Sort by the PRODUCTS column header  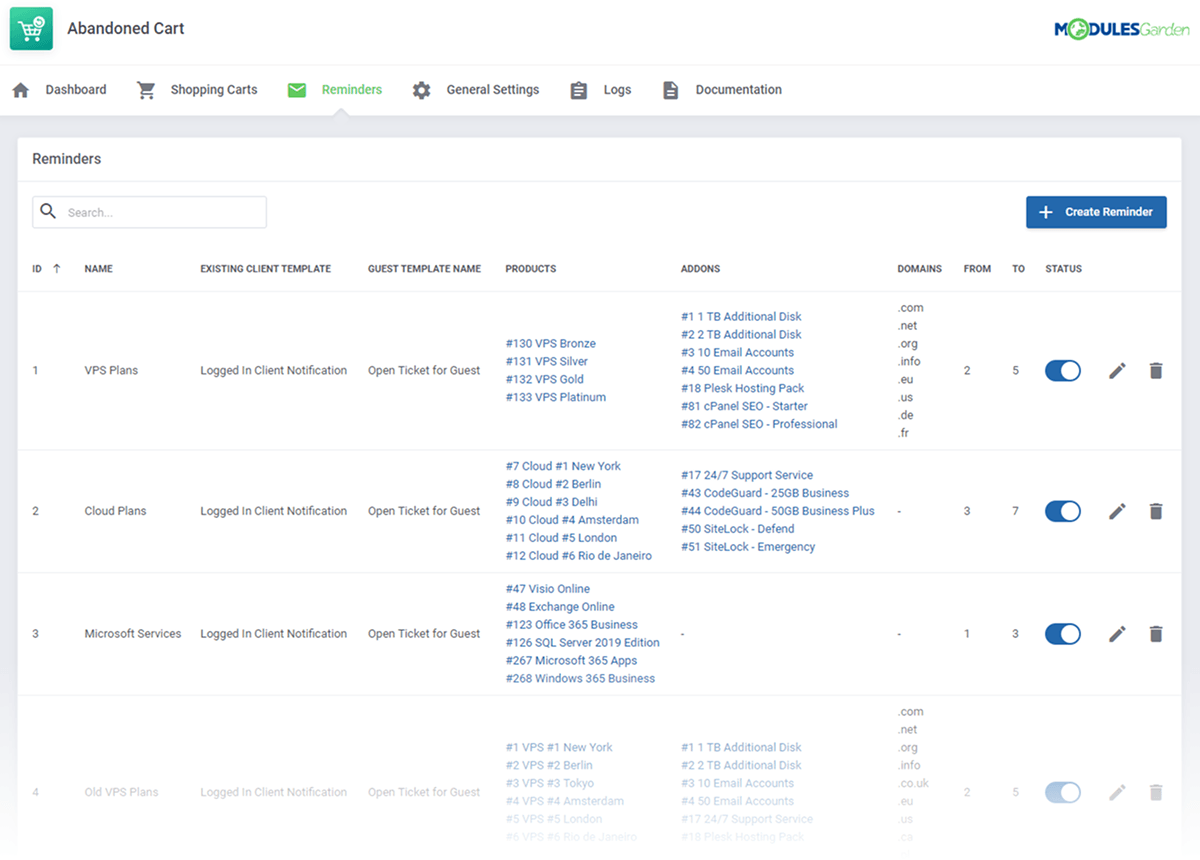531,269
